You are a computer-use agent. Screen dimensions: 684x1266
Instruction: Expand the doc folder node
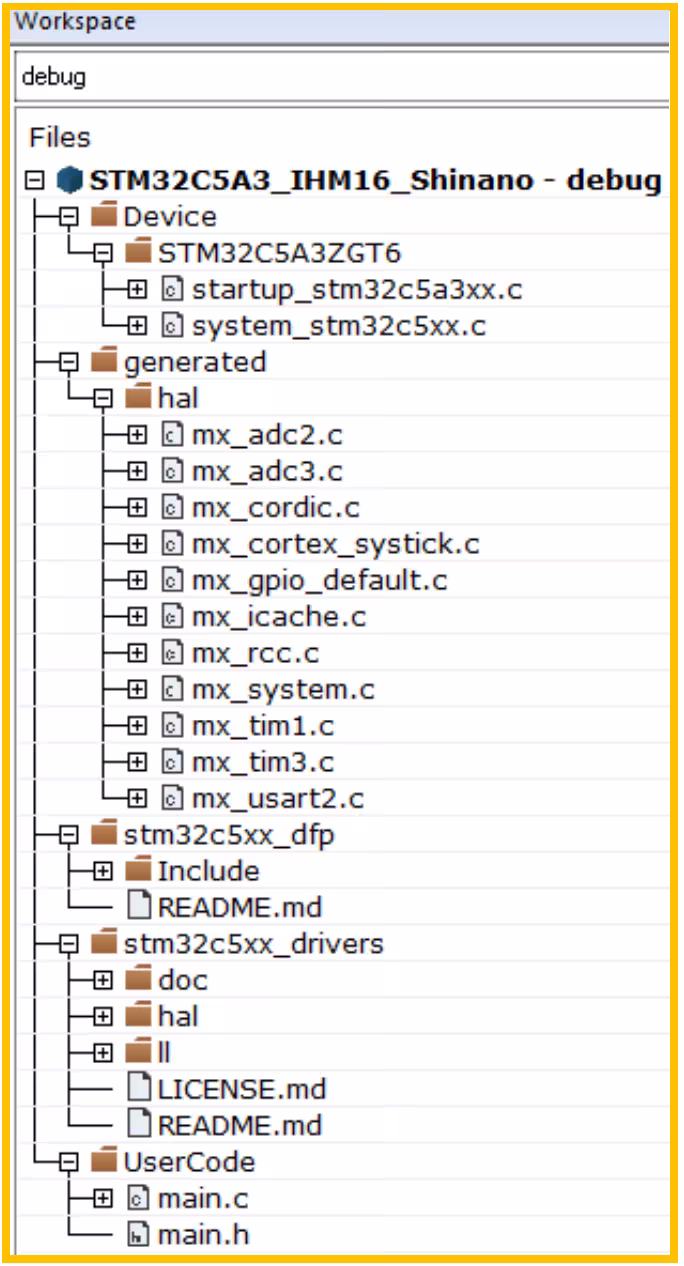104,980
